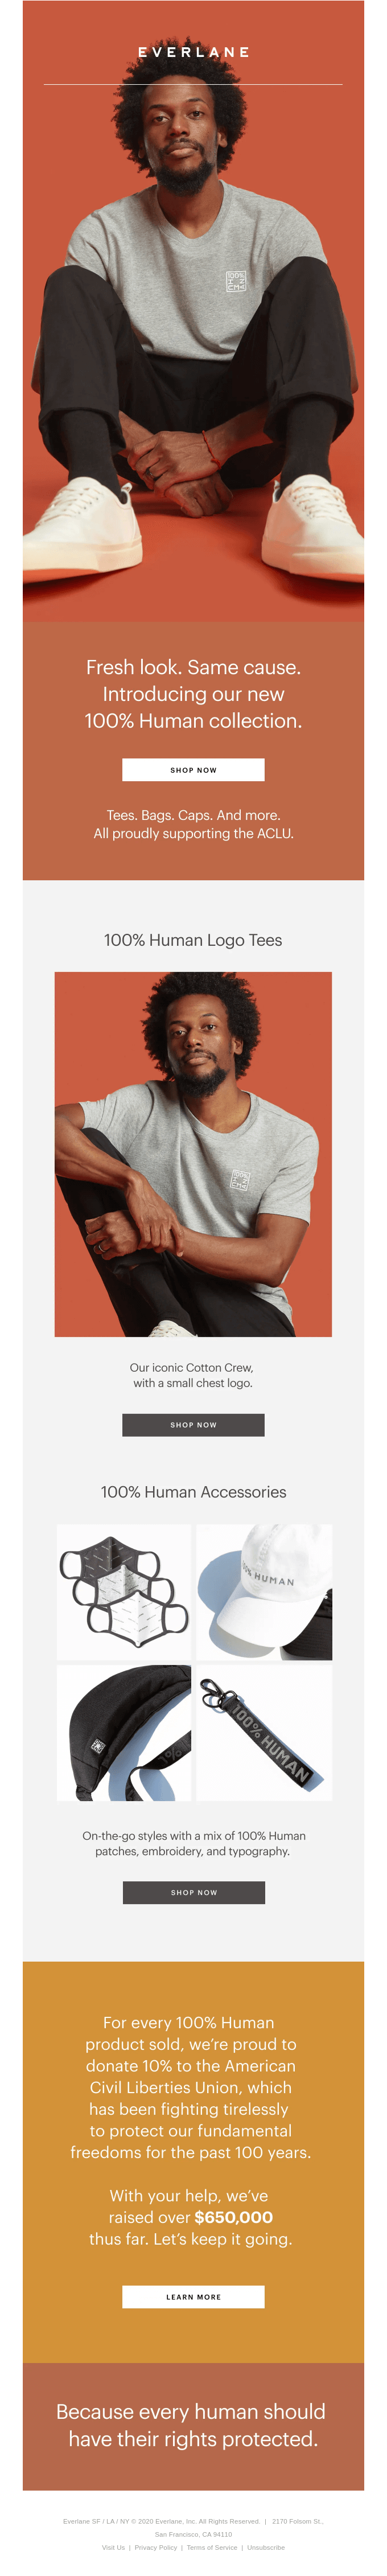Open the Terms of Service link

[212, 2547]
